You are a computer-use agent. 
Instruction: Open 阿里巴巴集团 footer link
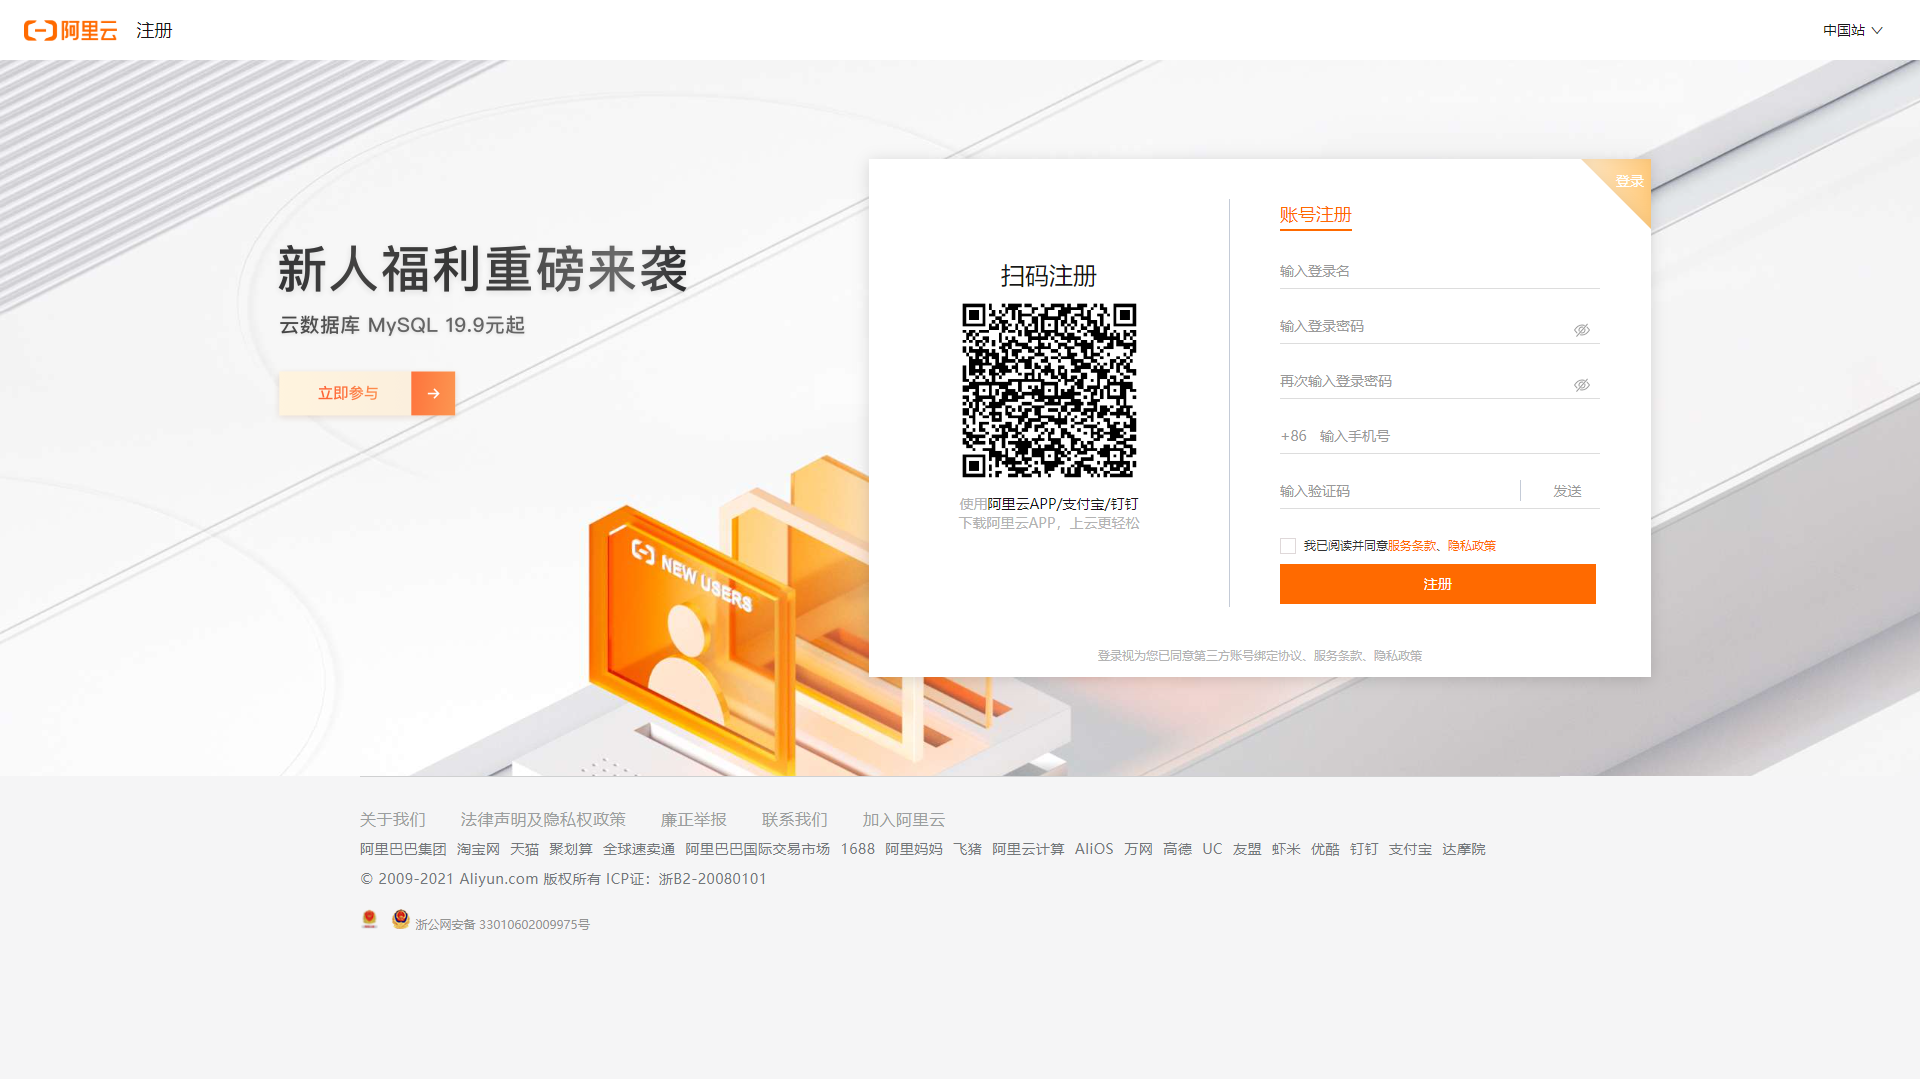click(x=403, y=849)
